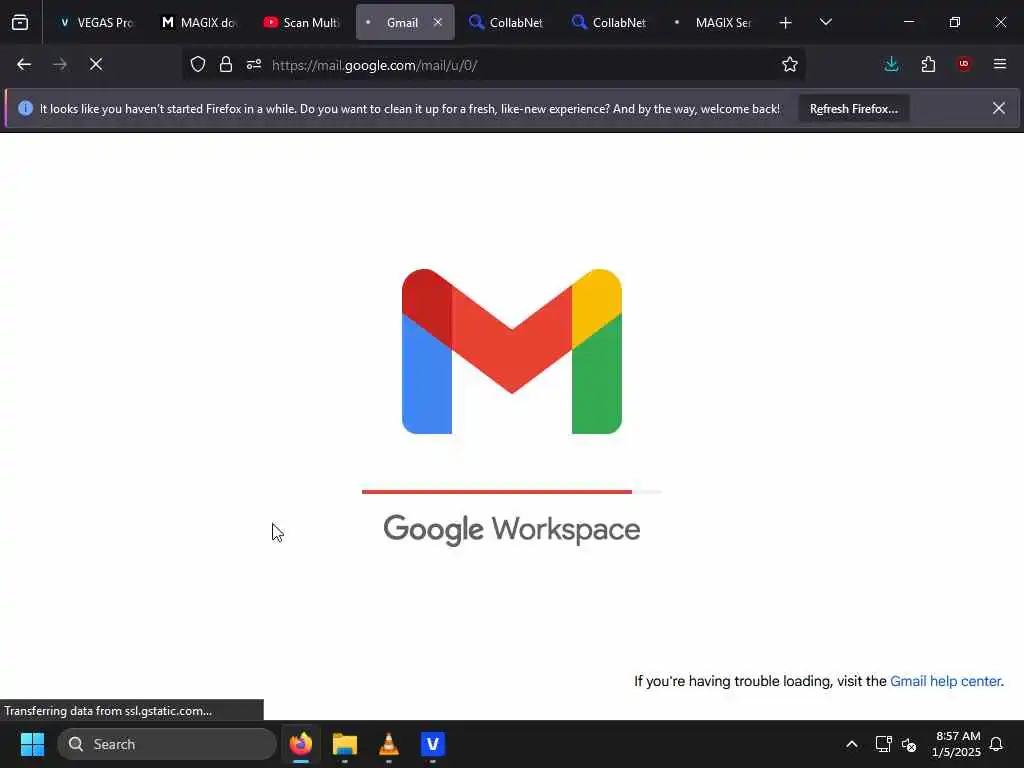Screen dimensions: 1024x768
Task: Open Firefox from the taskbar
Action: (x=301, y=744)
